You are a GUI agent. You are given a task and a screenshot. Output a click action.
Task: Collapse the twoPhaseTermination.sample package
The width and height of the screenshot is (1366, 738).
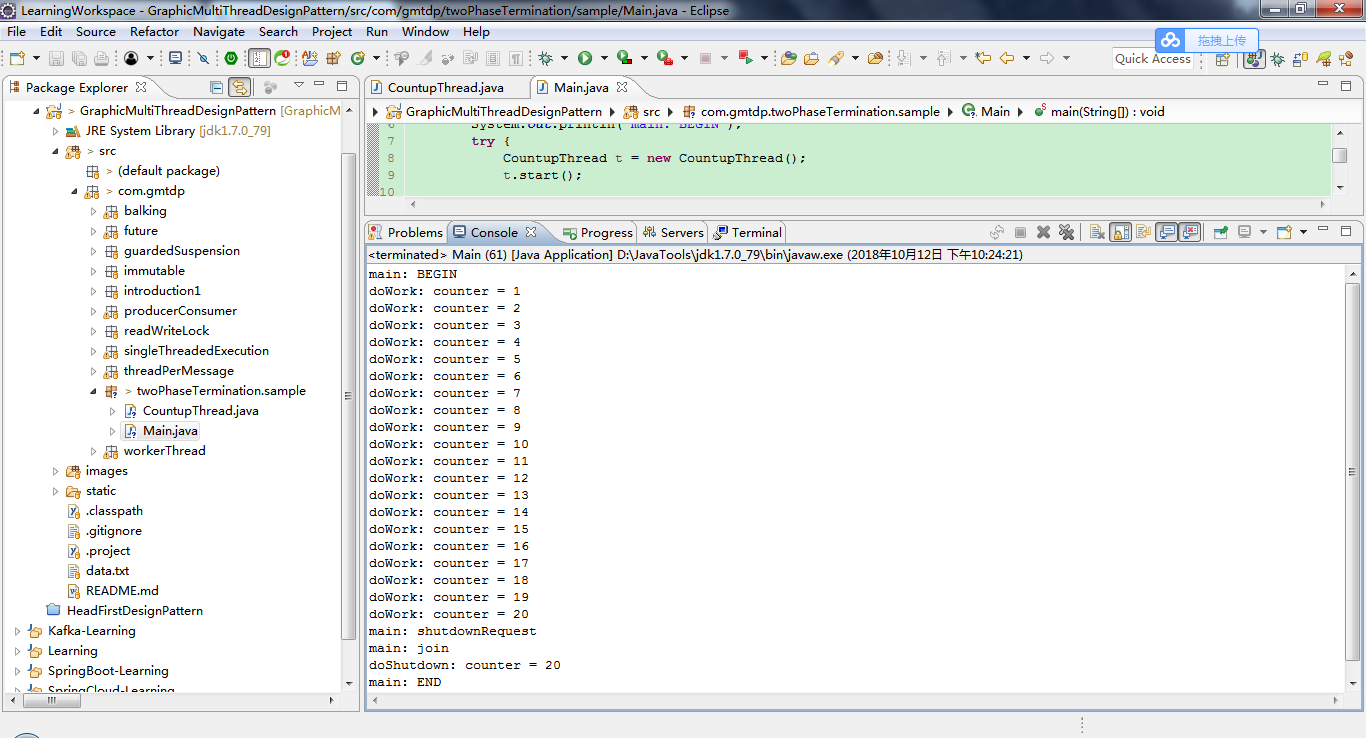pyautogui.click(x=94, y=391)
